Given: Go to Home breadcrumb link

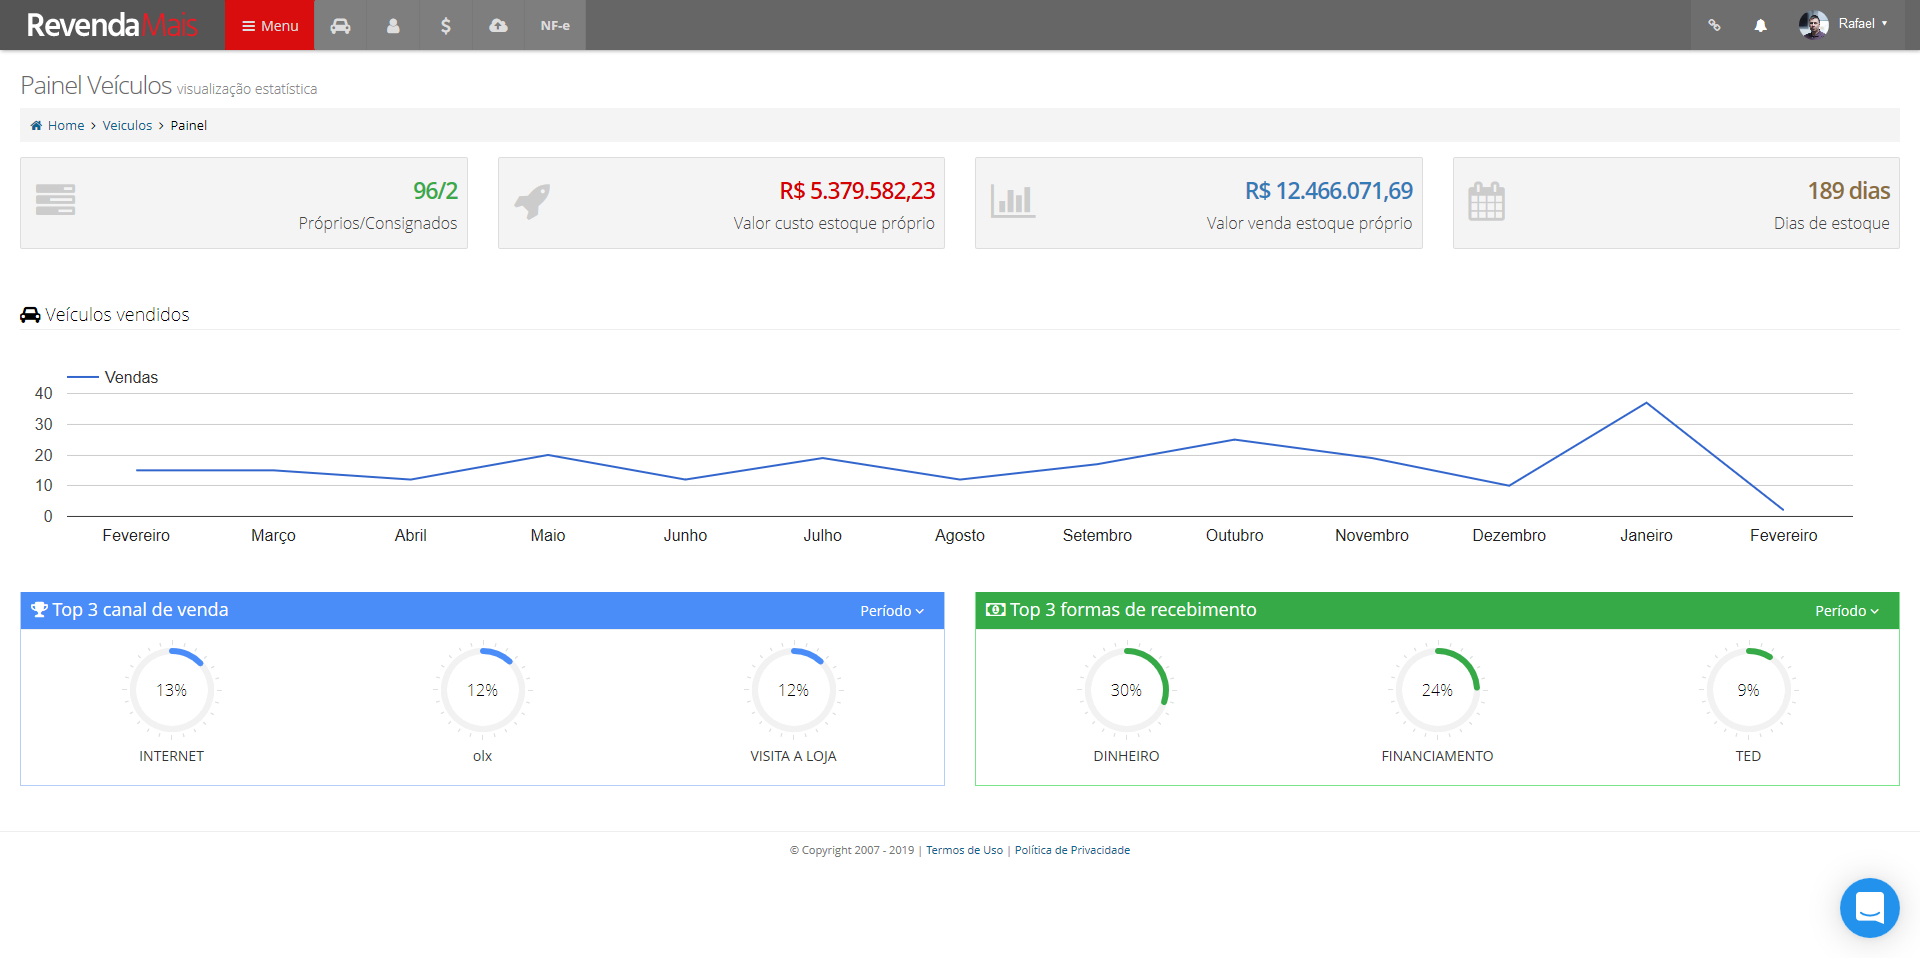Looking at the screenshot, I should tap(65, 126).
